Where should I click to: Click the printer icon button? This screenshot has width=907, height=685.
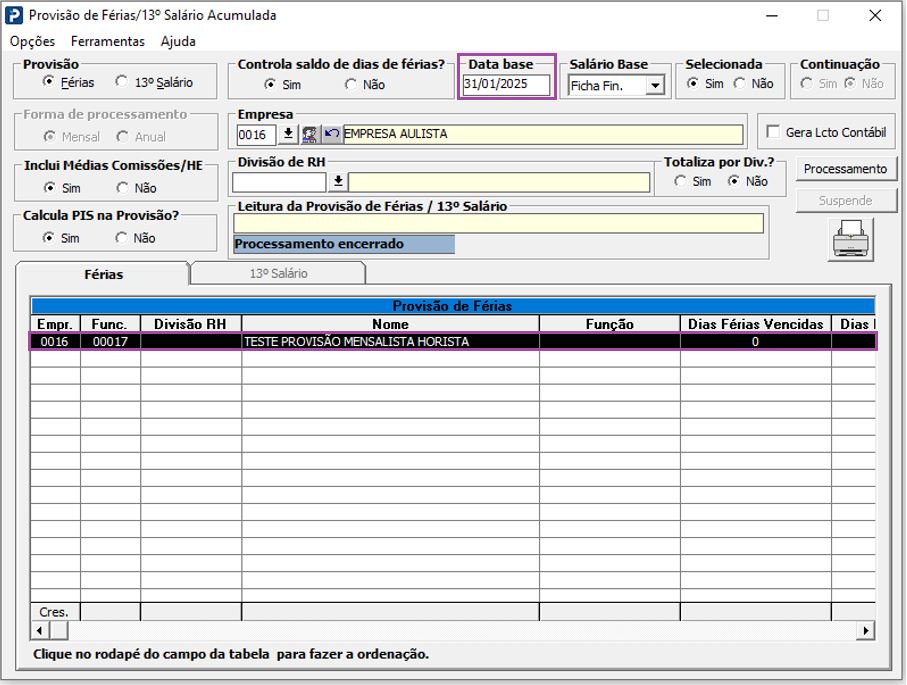tap(850, 239)
